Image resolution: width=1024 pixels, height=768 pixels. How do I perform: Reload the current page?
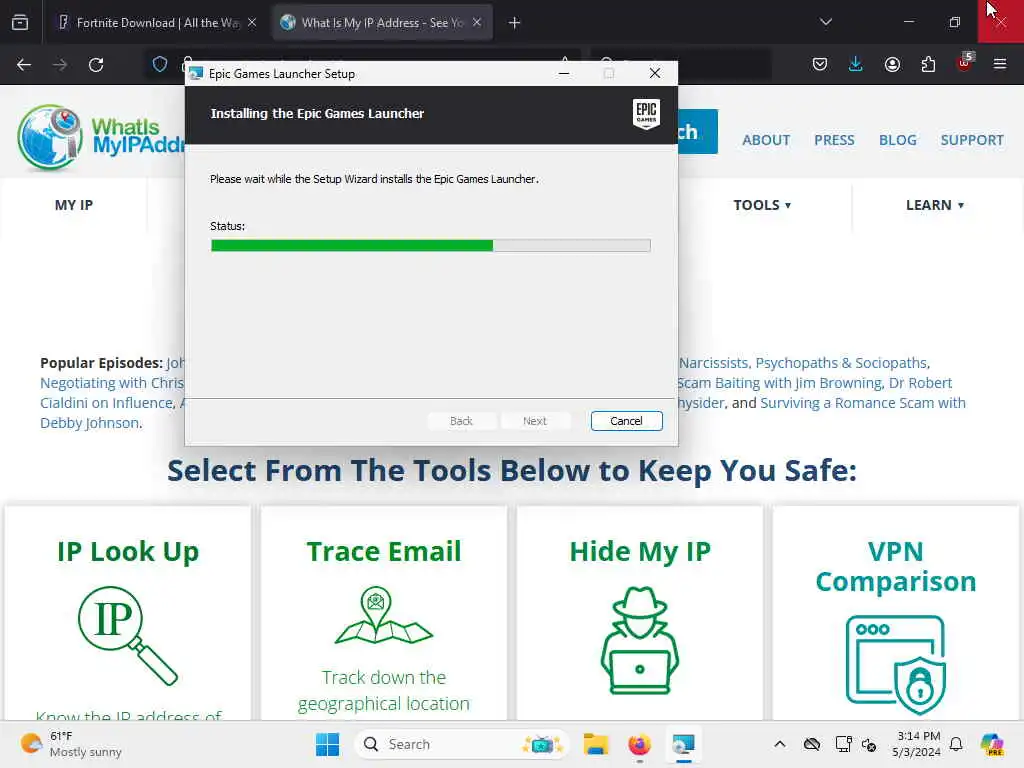click(x=96, y=65)
